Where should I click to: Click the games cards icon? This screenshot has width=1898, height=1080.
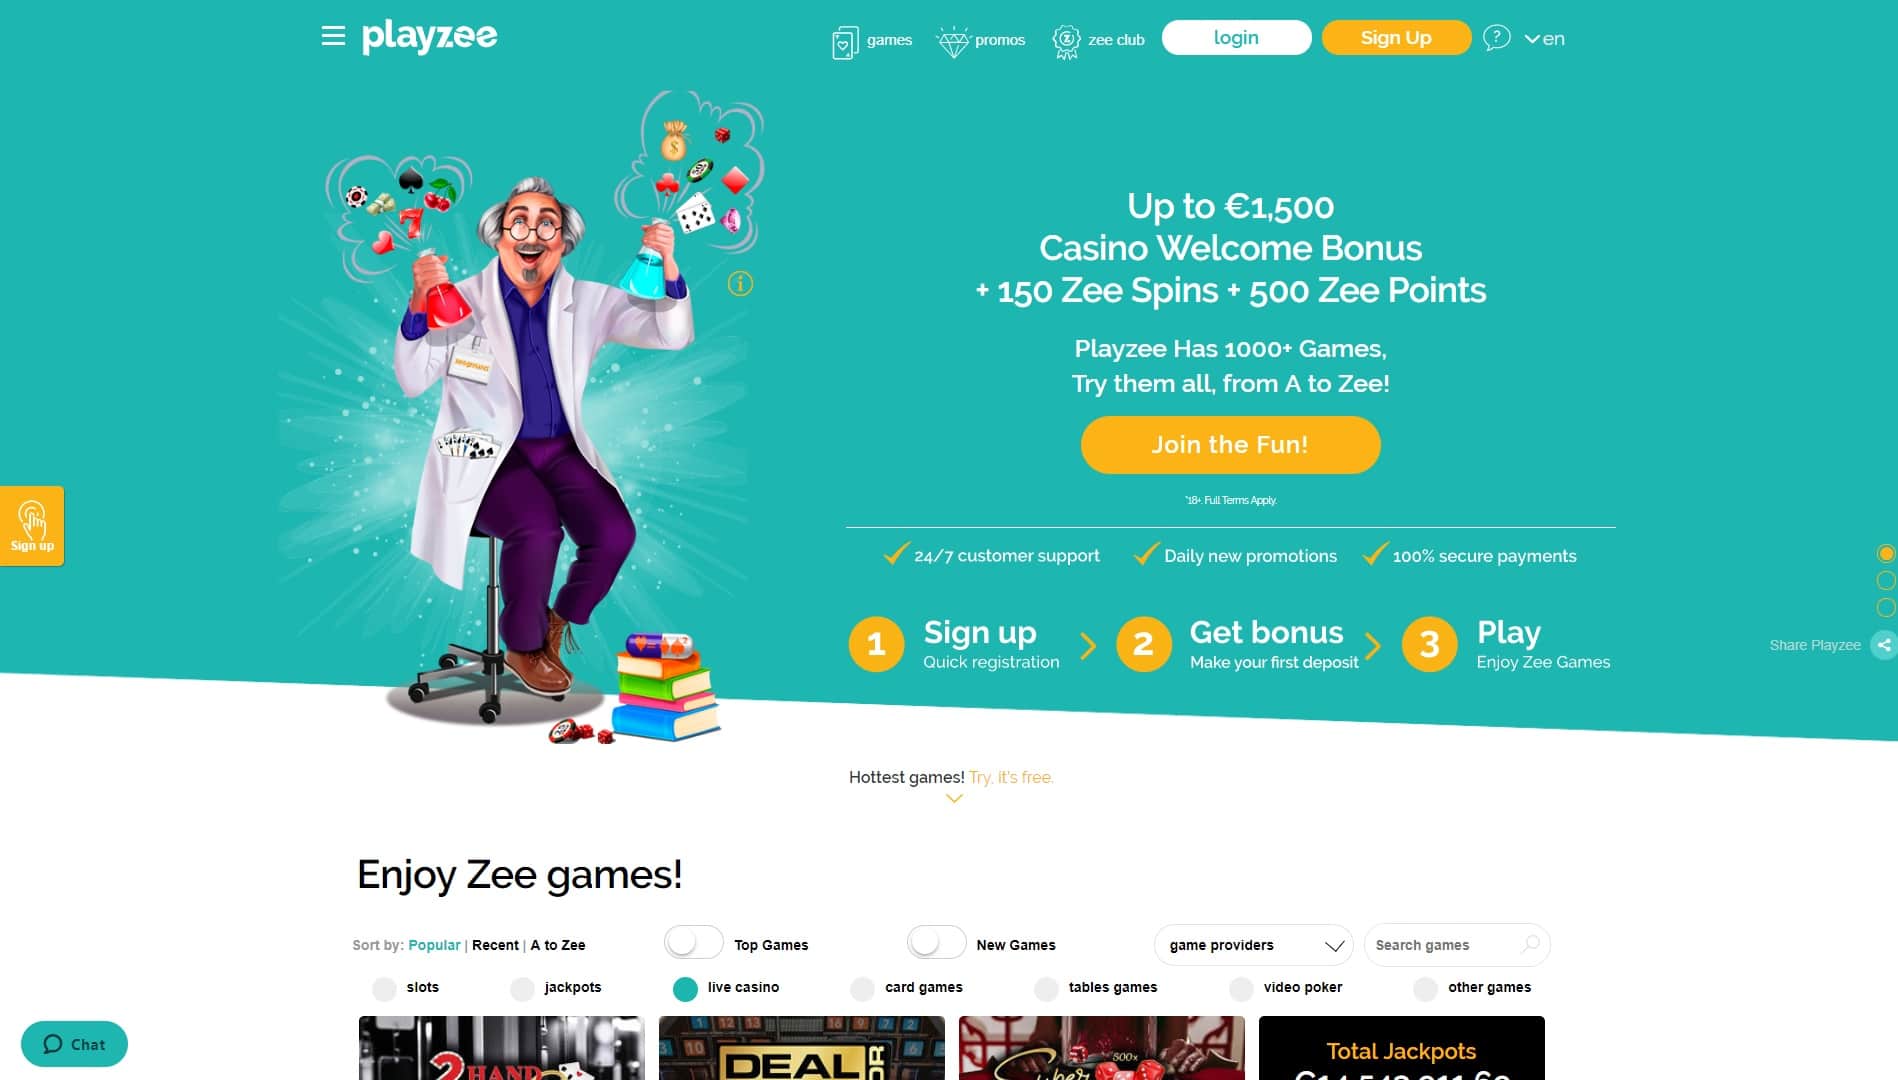point(845,42)
